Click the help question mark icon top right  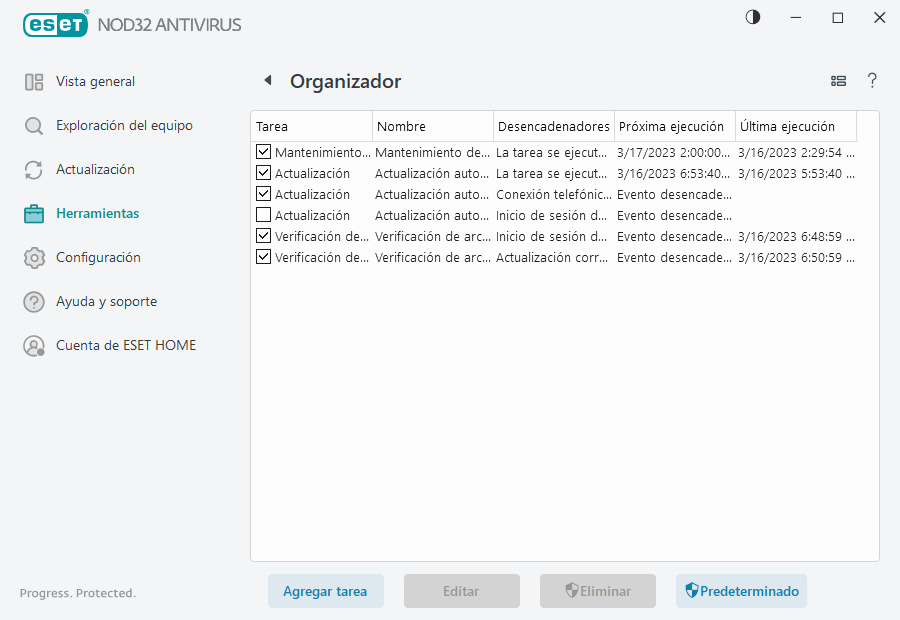pyautogui.click(x=871, y=80)
